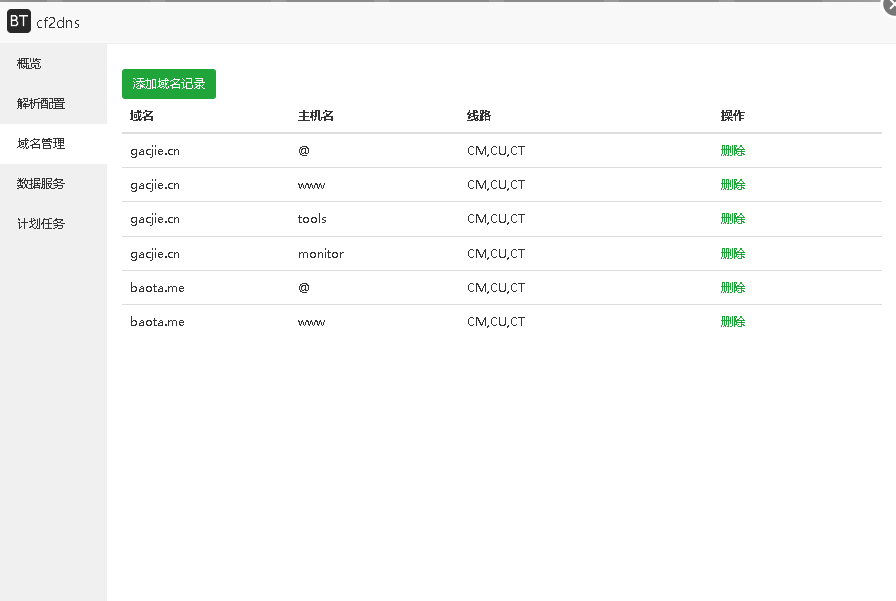Select the 域名管理 sidebar tab
The height and width of the screenshot is (601, 896).
point(41,144)
